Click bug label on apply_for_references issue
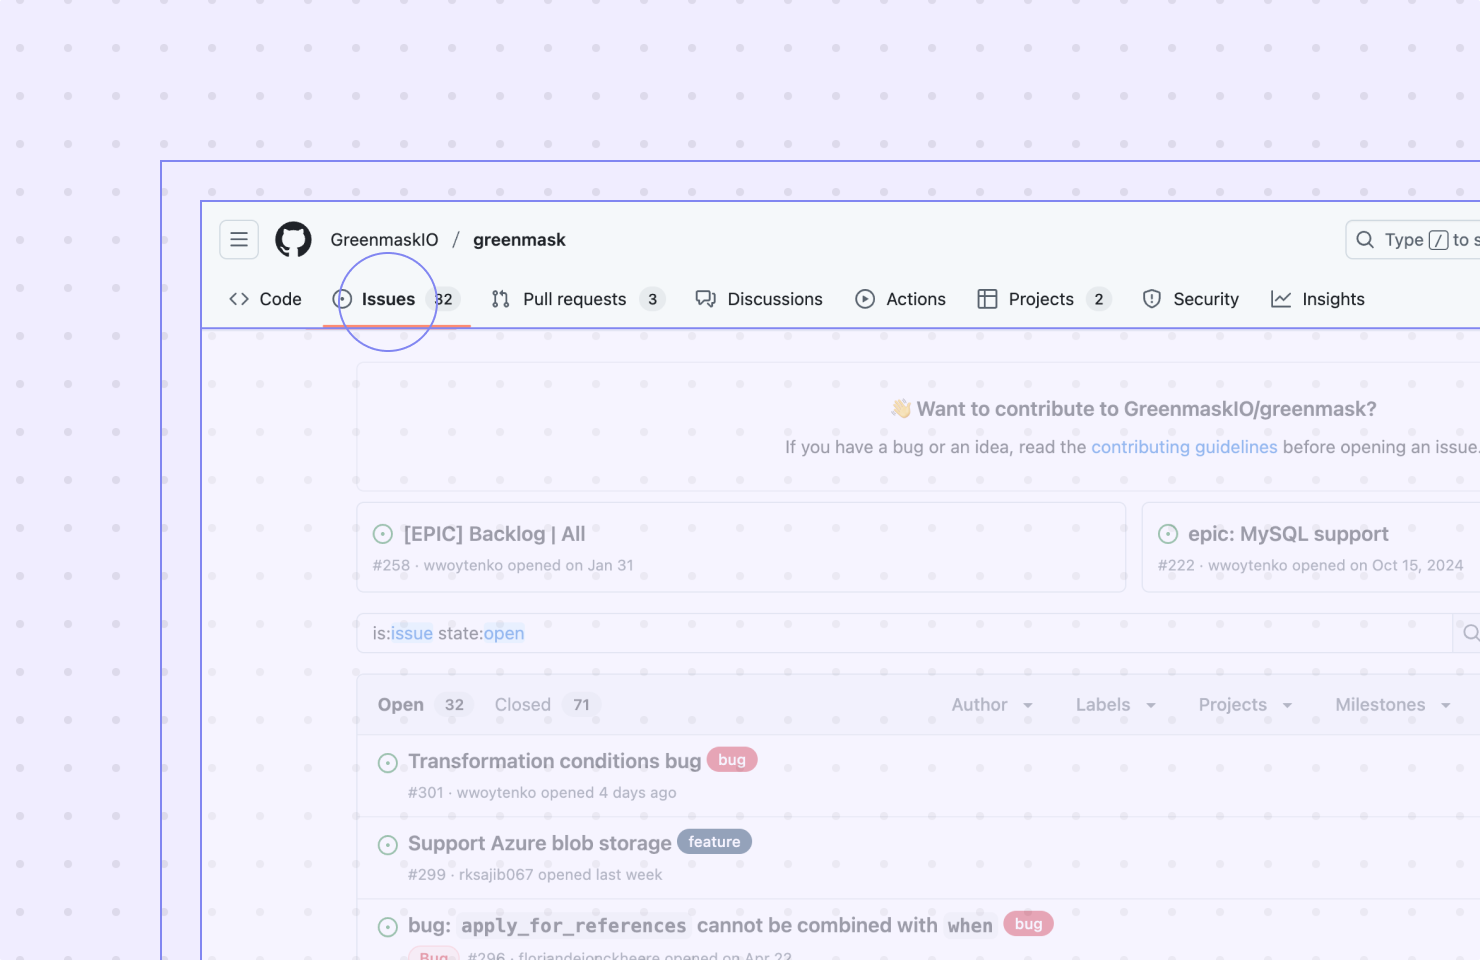1480x960 pixels. coord(1028,924)
